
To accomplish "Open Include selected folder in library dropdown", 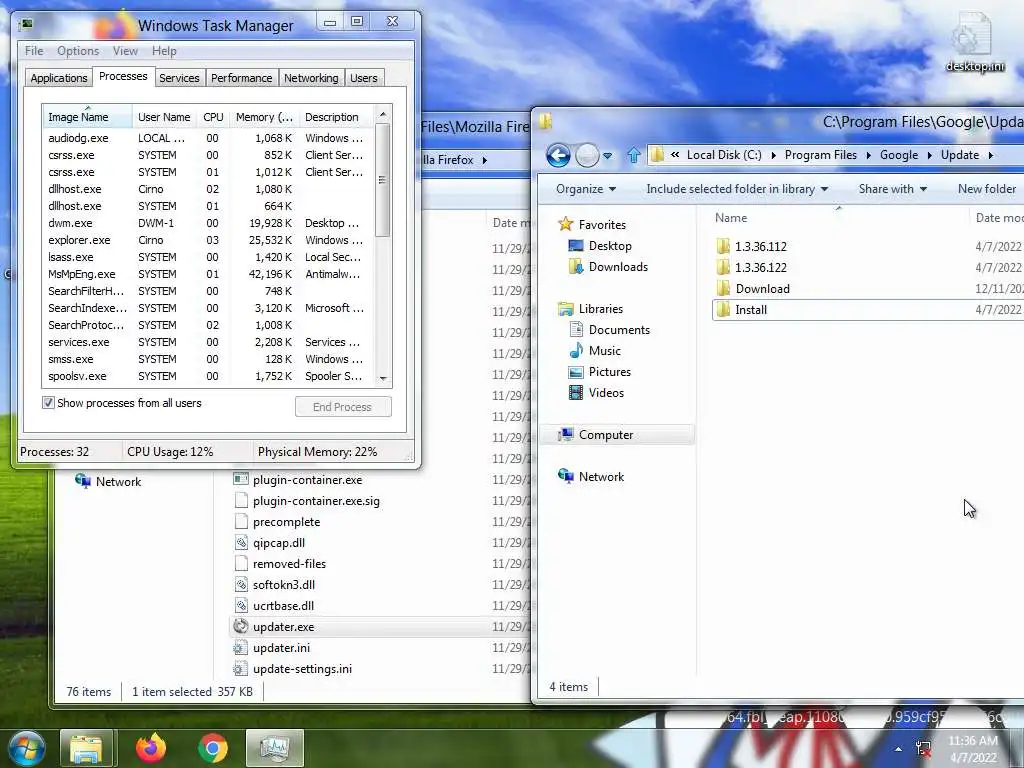I will tap(737, 189).
